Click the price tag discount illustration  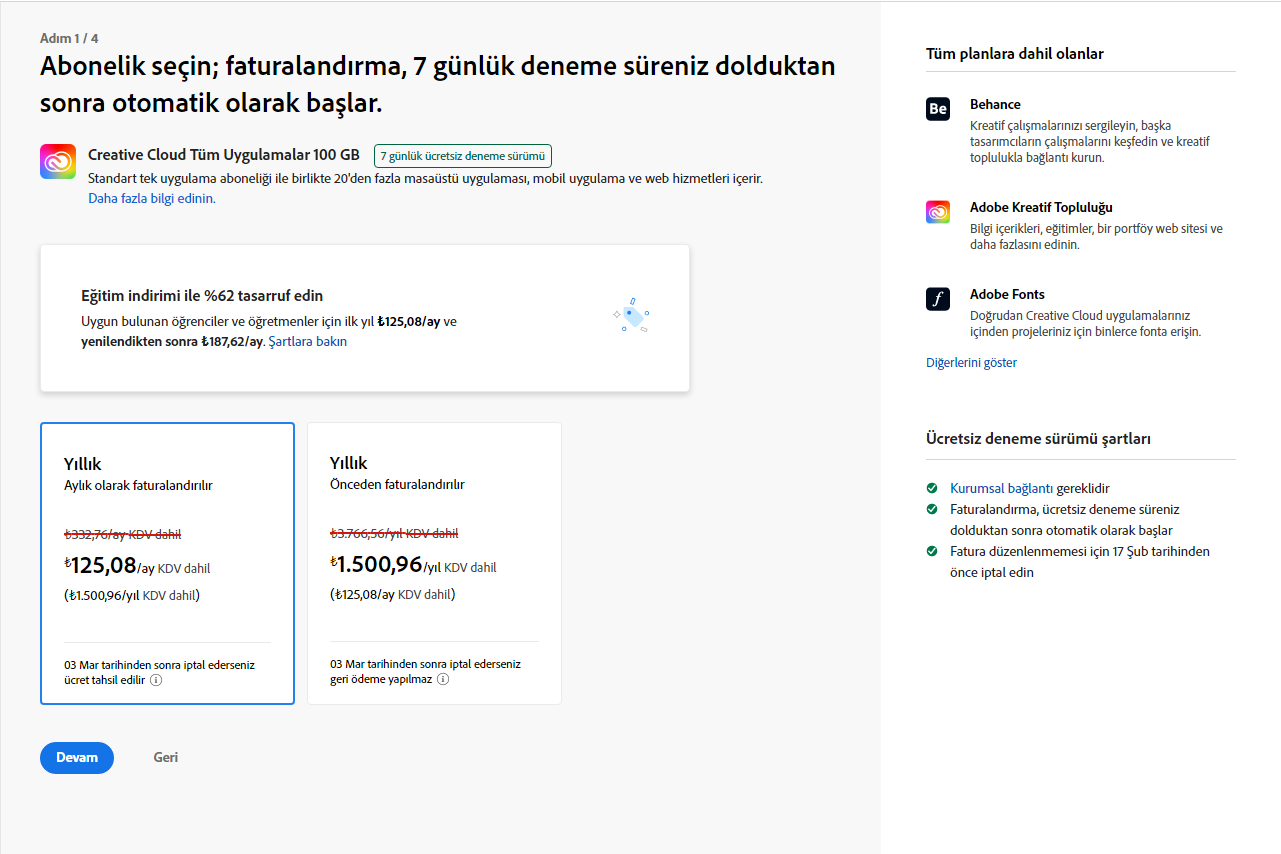[630, 315]
